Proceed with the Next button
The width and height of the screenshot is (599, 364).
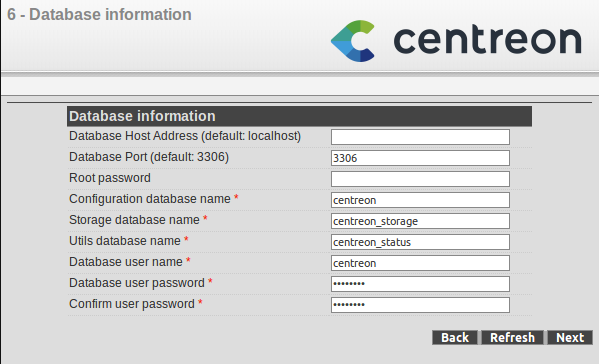tap(570, 338)
